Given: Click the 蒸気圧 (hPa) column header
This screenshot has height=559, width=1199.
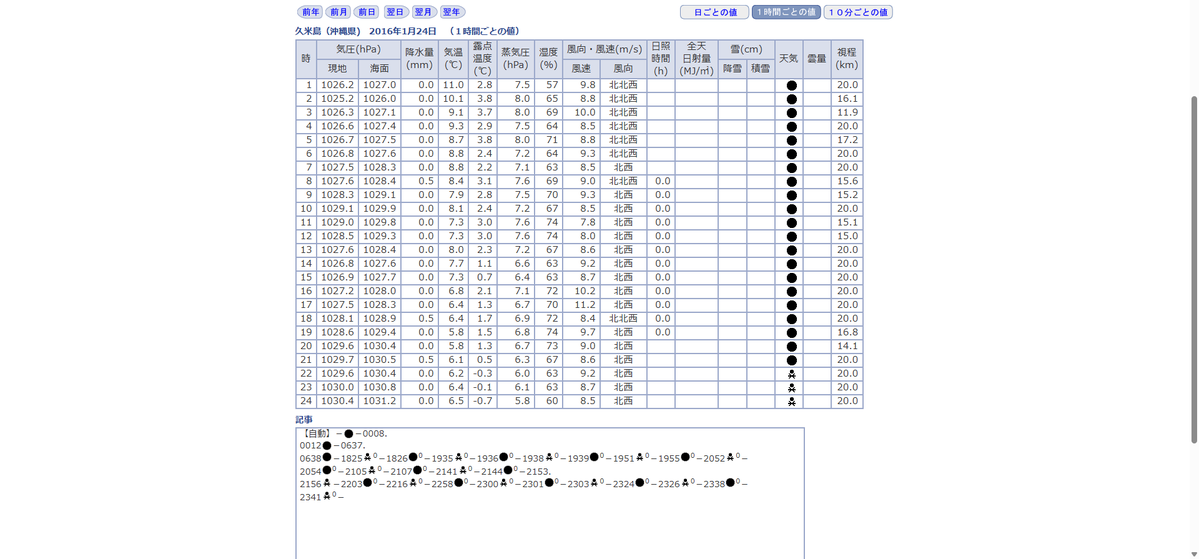Looking at the screenshot, I should point(515,59).
